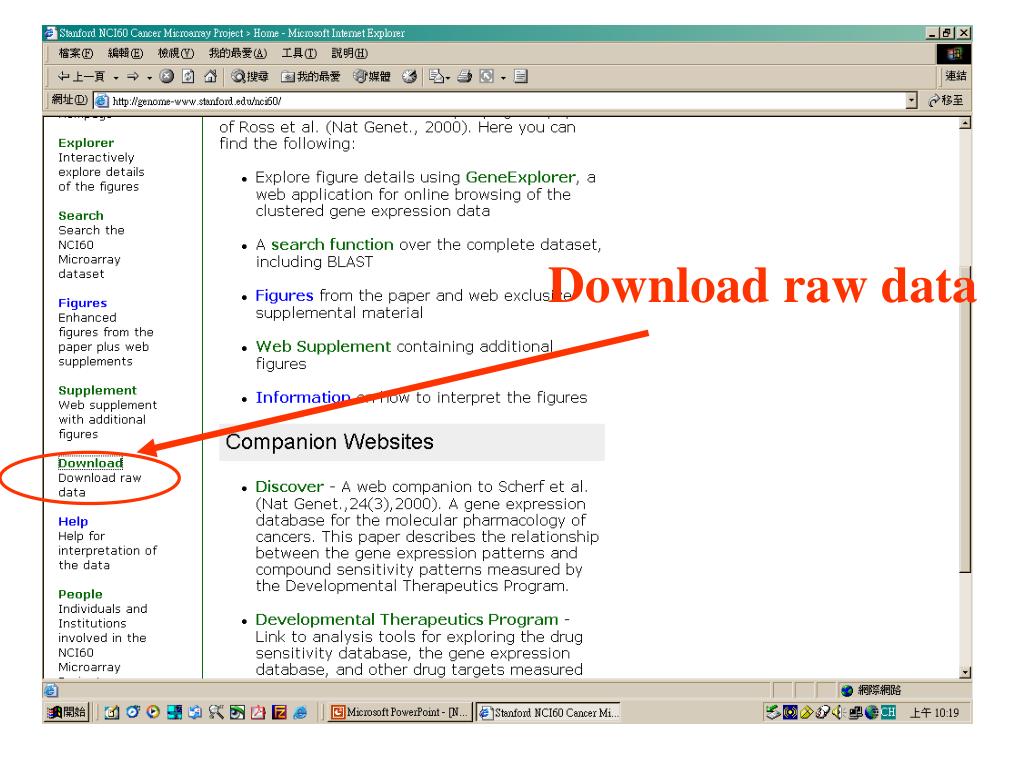Viewport: 1024px width, 768px height.
Task: Open the back history dropdown arrow
Action: pyautogui.click(x=116, y=78)
